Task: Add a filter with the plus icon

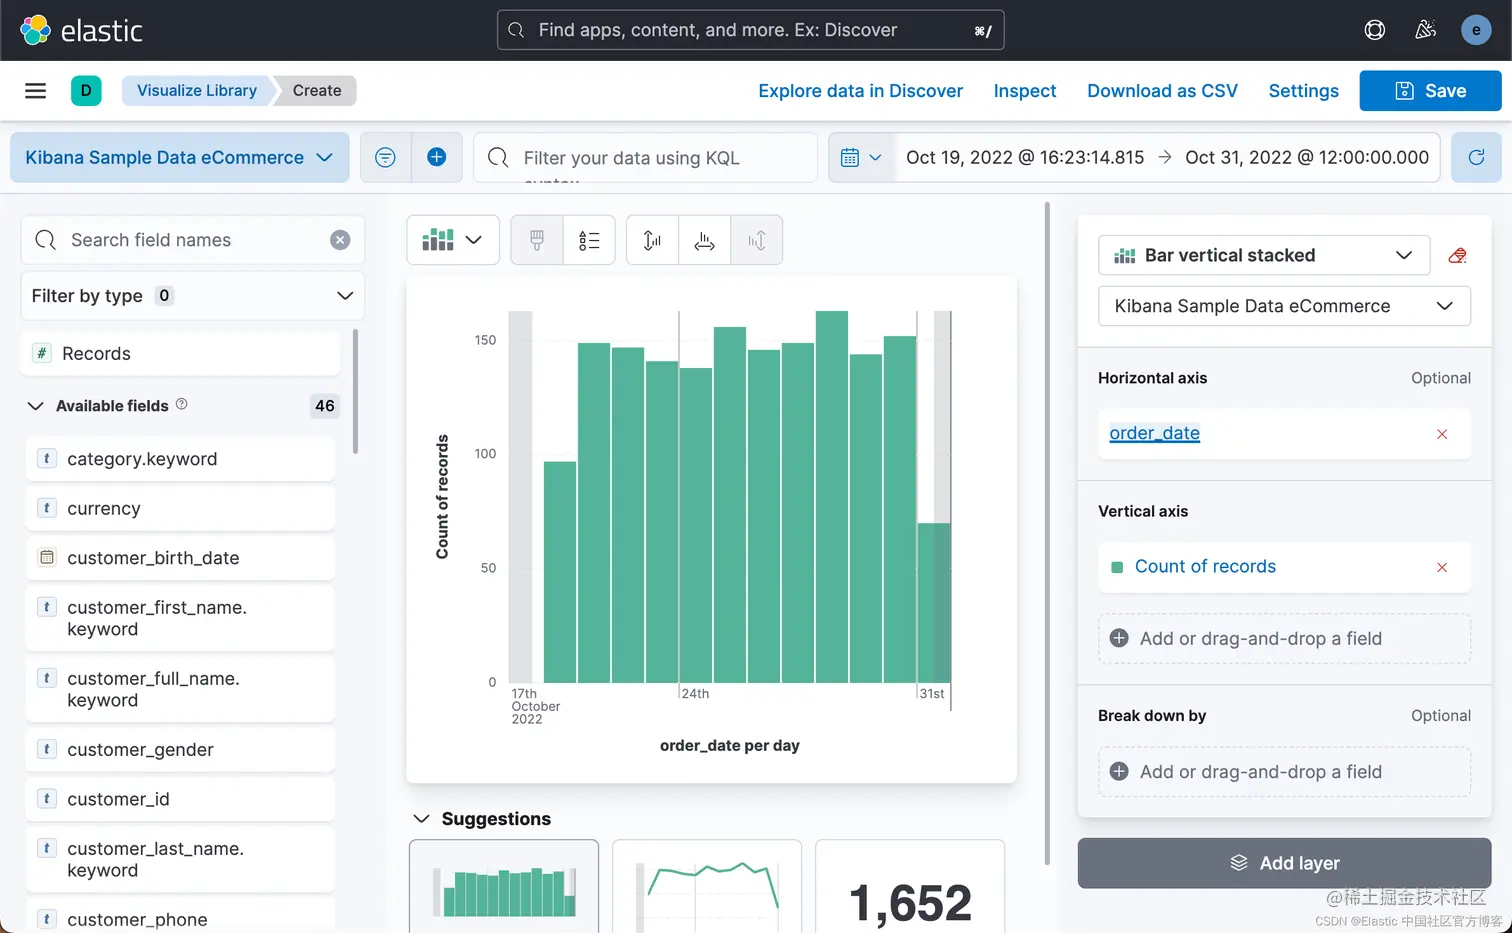Action: (x=437, y=157)
